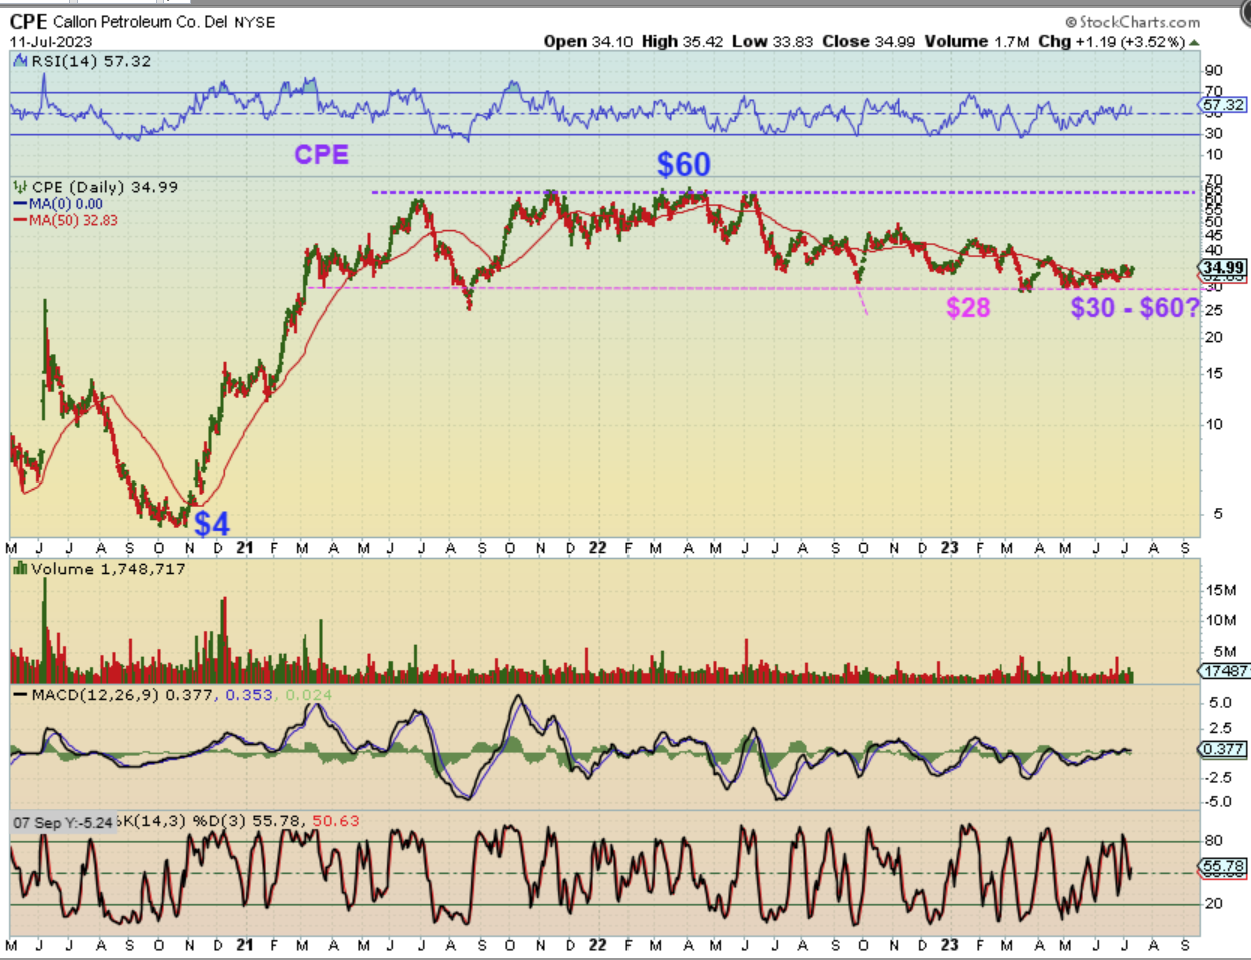Click the volume bars icon beside Volume label
Screen dimensions: 1251x960
(x=20, y=569)
